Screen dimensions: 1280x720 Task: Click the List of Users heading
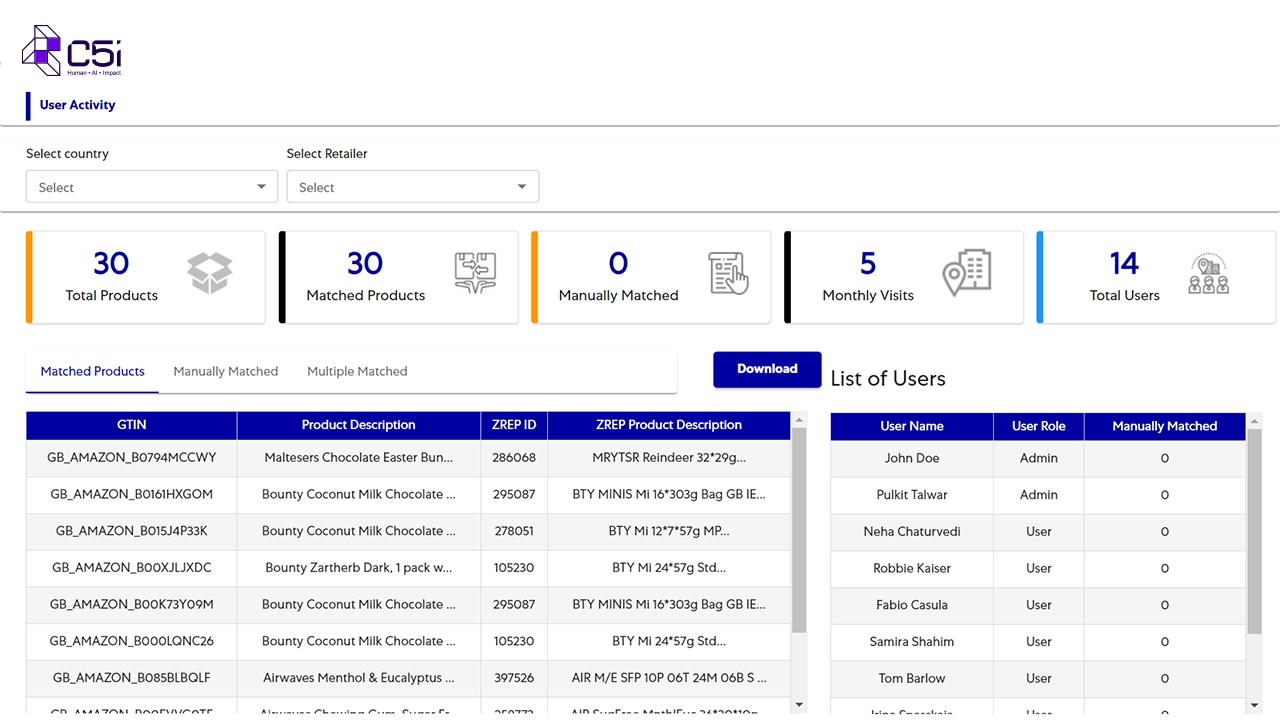pyautogui.click(x=888, y=379)
